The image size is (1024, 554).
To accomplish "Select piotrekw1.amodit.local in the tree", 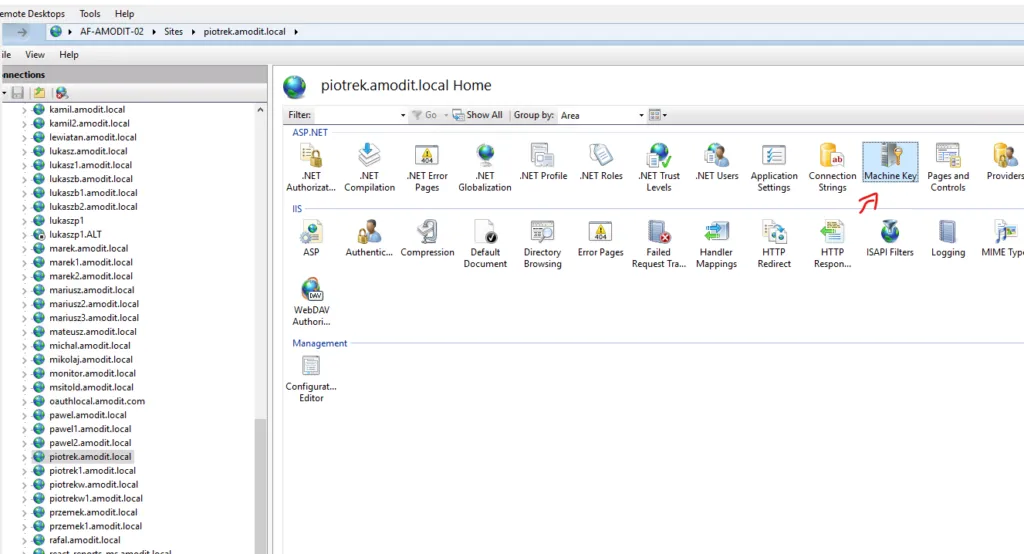I will click(x=96, y=498).
